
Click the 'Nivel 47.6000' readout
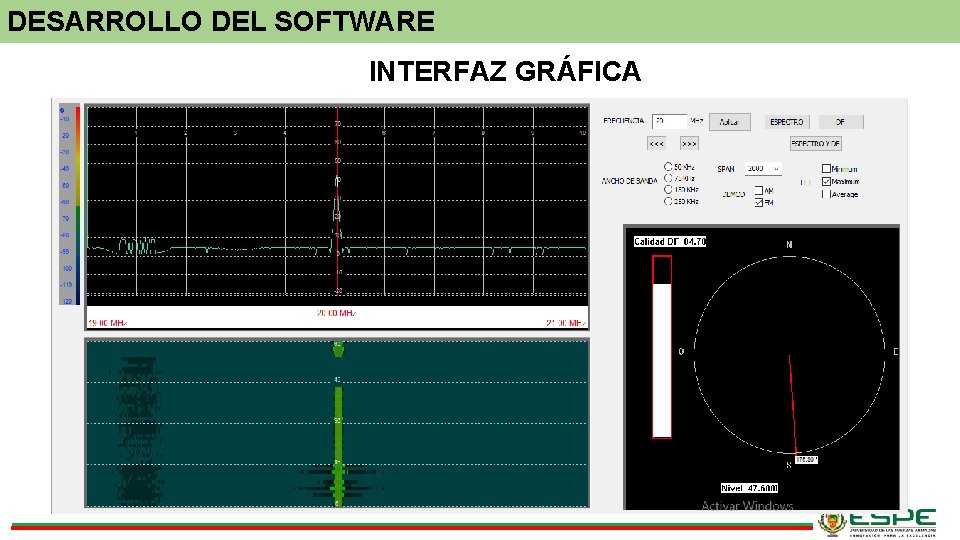point(749,488)
